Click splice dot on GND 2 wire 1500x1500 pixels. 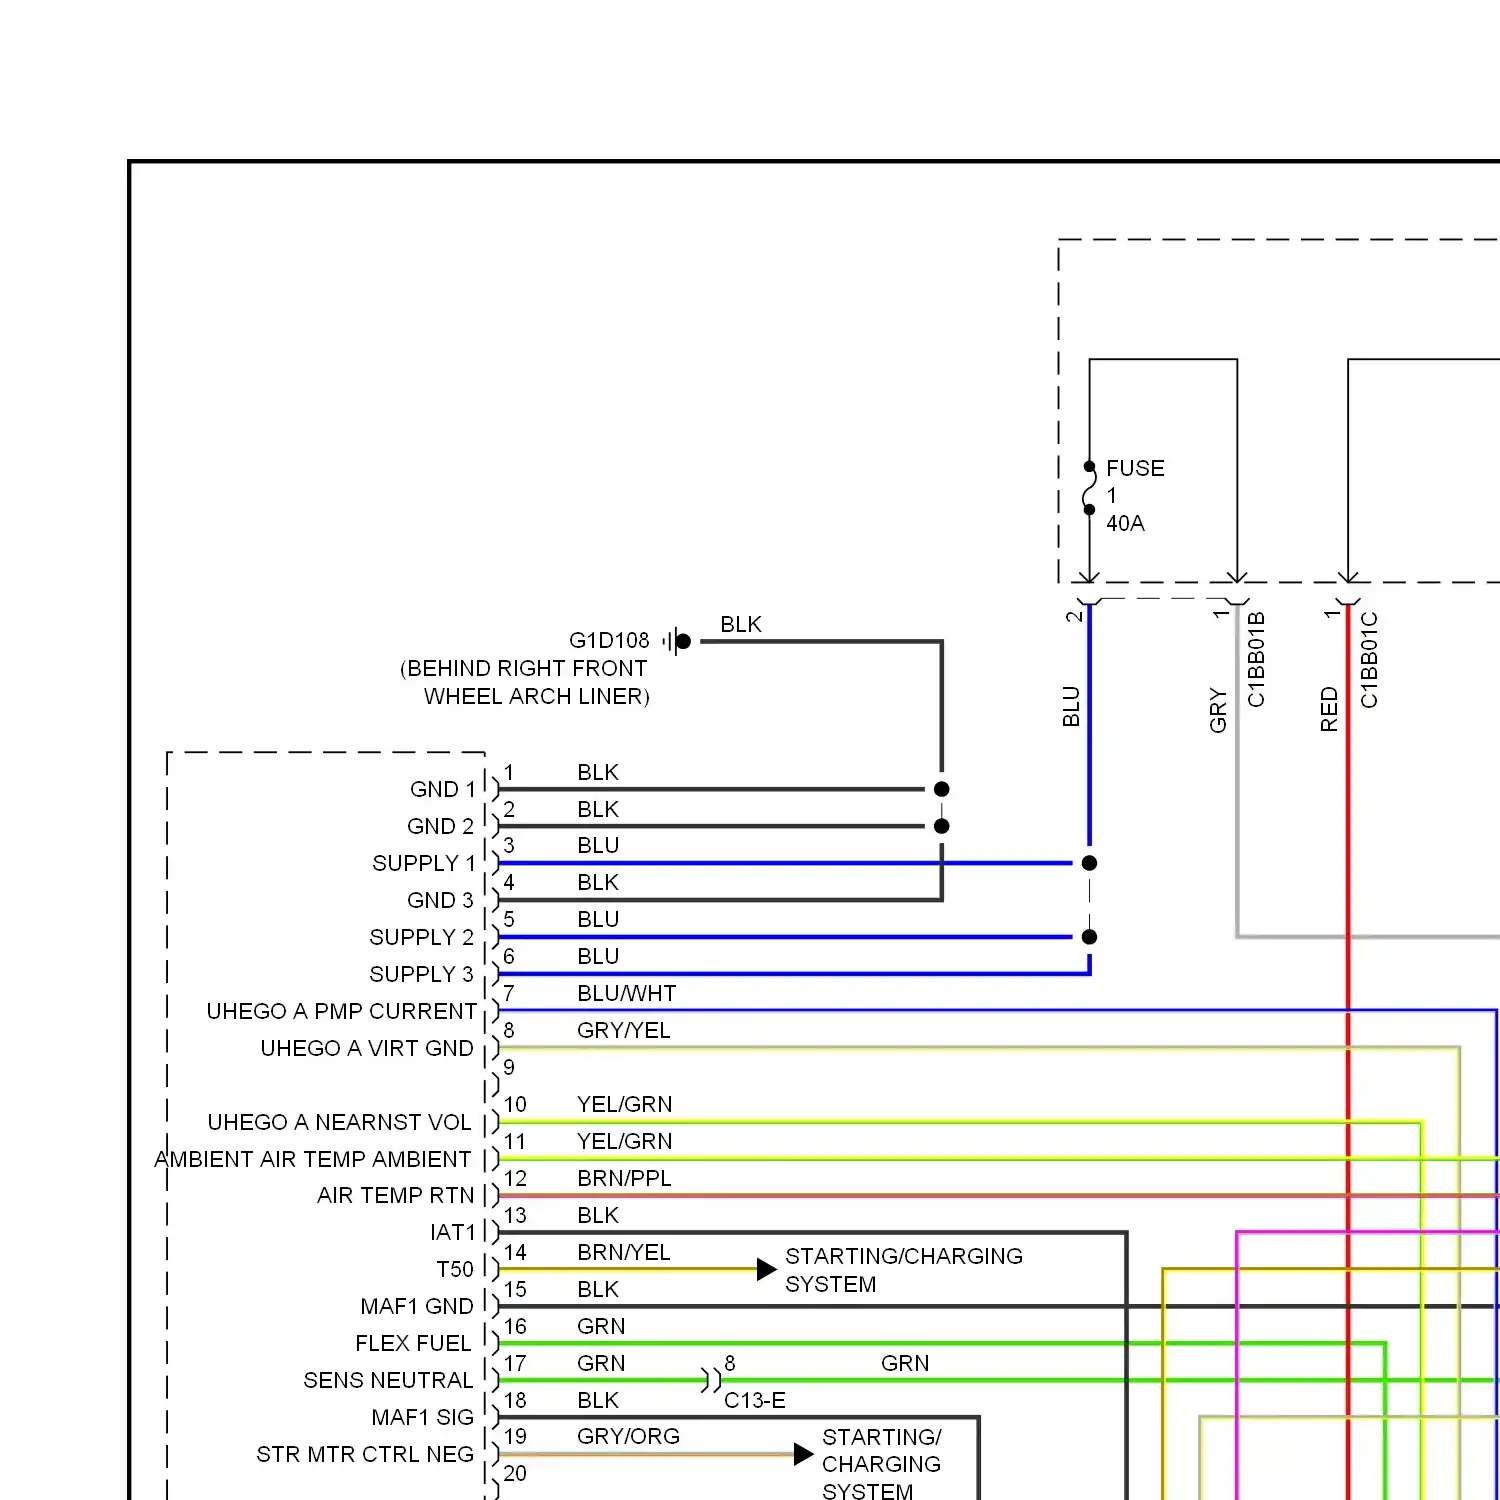click(x=941, y=826)
